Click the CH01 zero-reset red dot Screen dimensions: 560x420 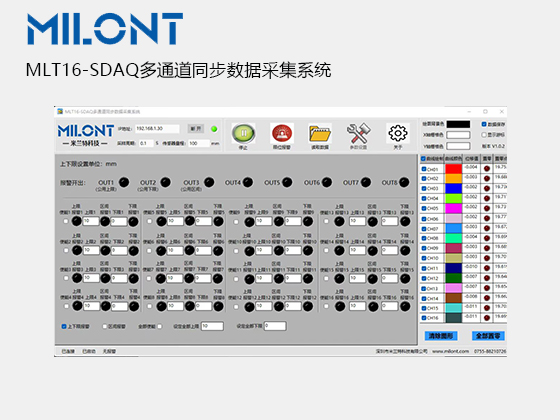[487, 169]
